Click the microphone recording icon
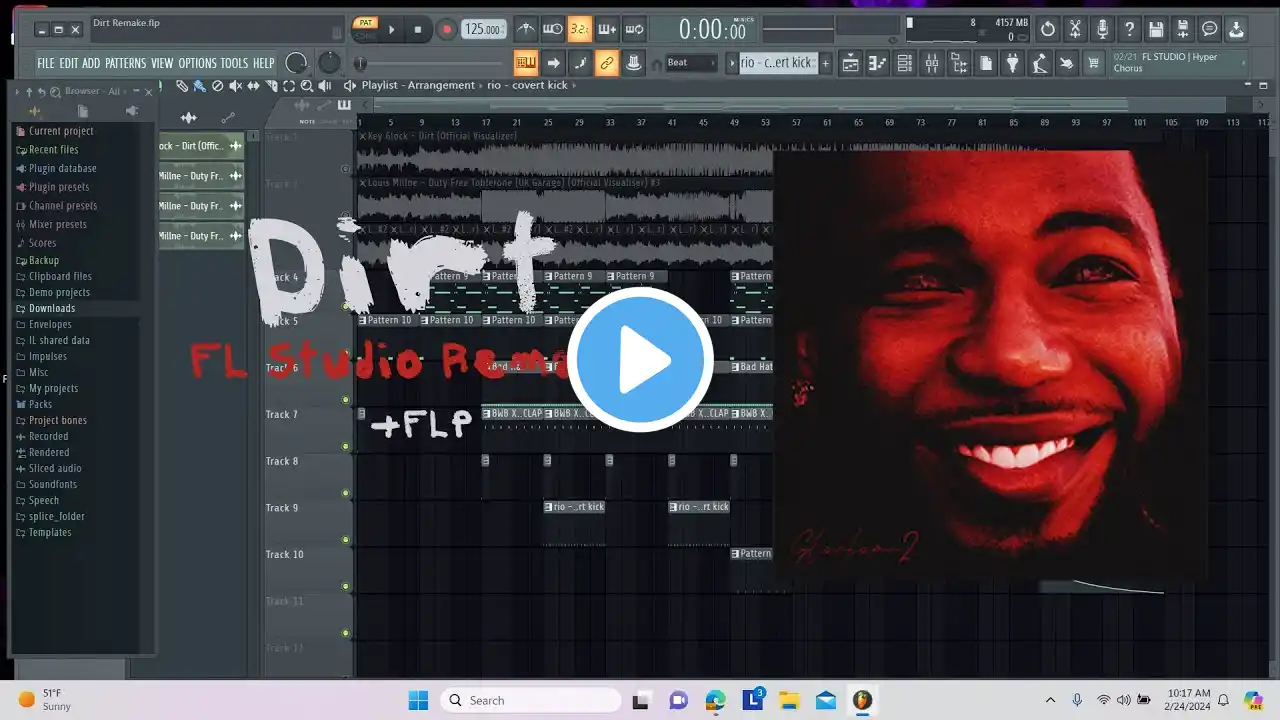 tap(1102, 30)
